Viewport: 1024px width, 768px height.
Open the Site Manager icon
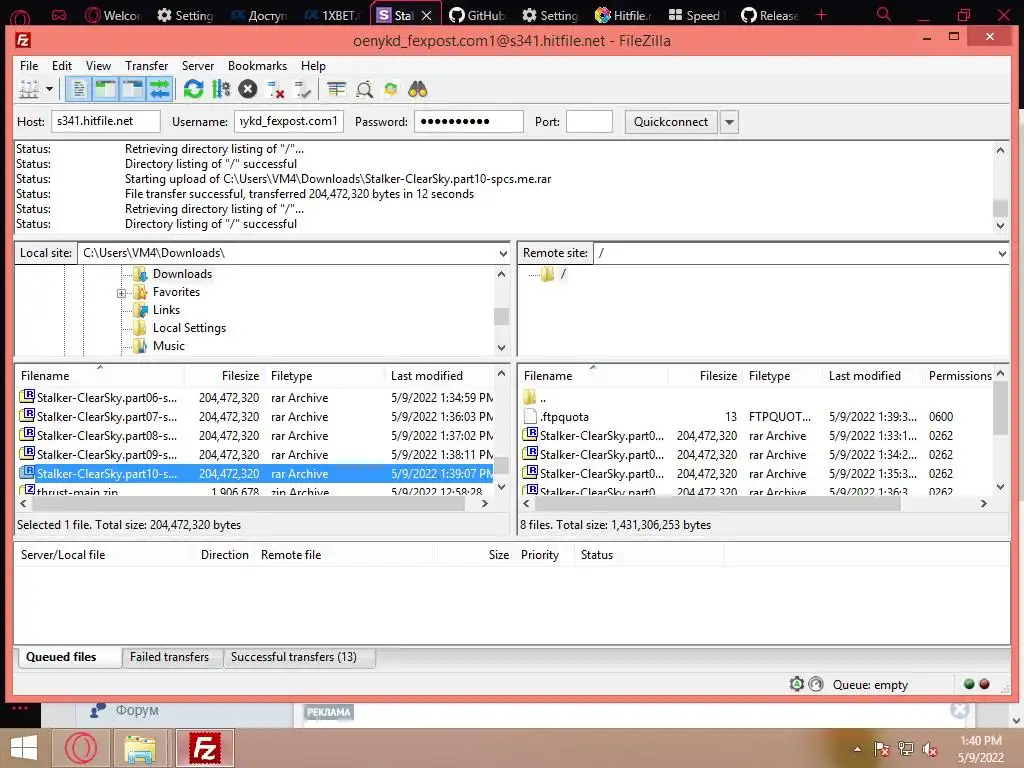(29, 89)
